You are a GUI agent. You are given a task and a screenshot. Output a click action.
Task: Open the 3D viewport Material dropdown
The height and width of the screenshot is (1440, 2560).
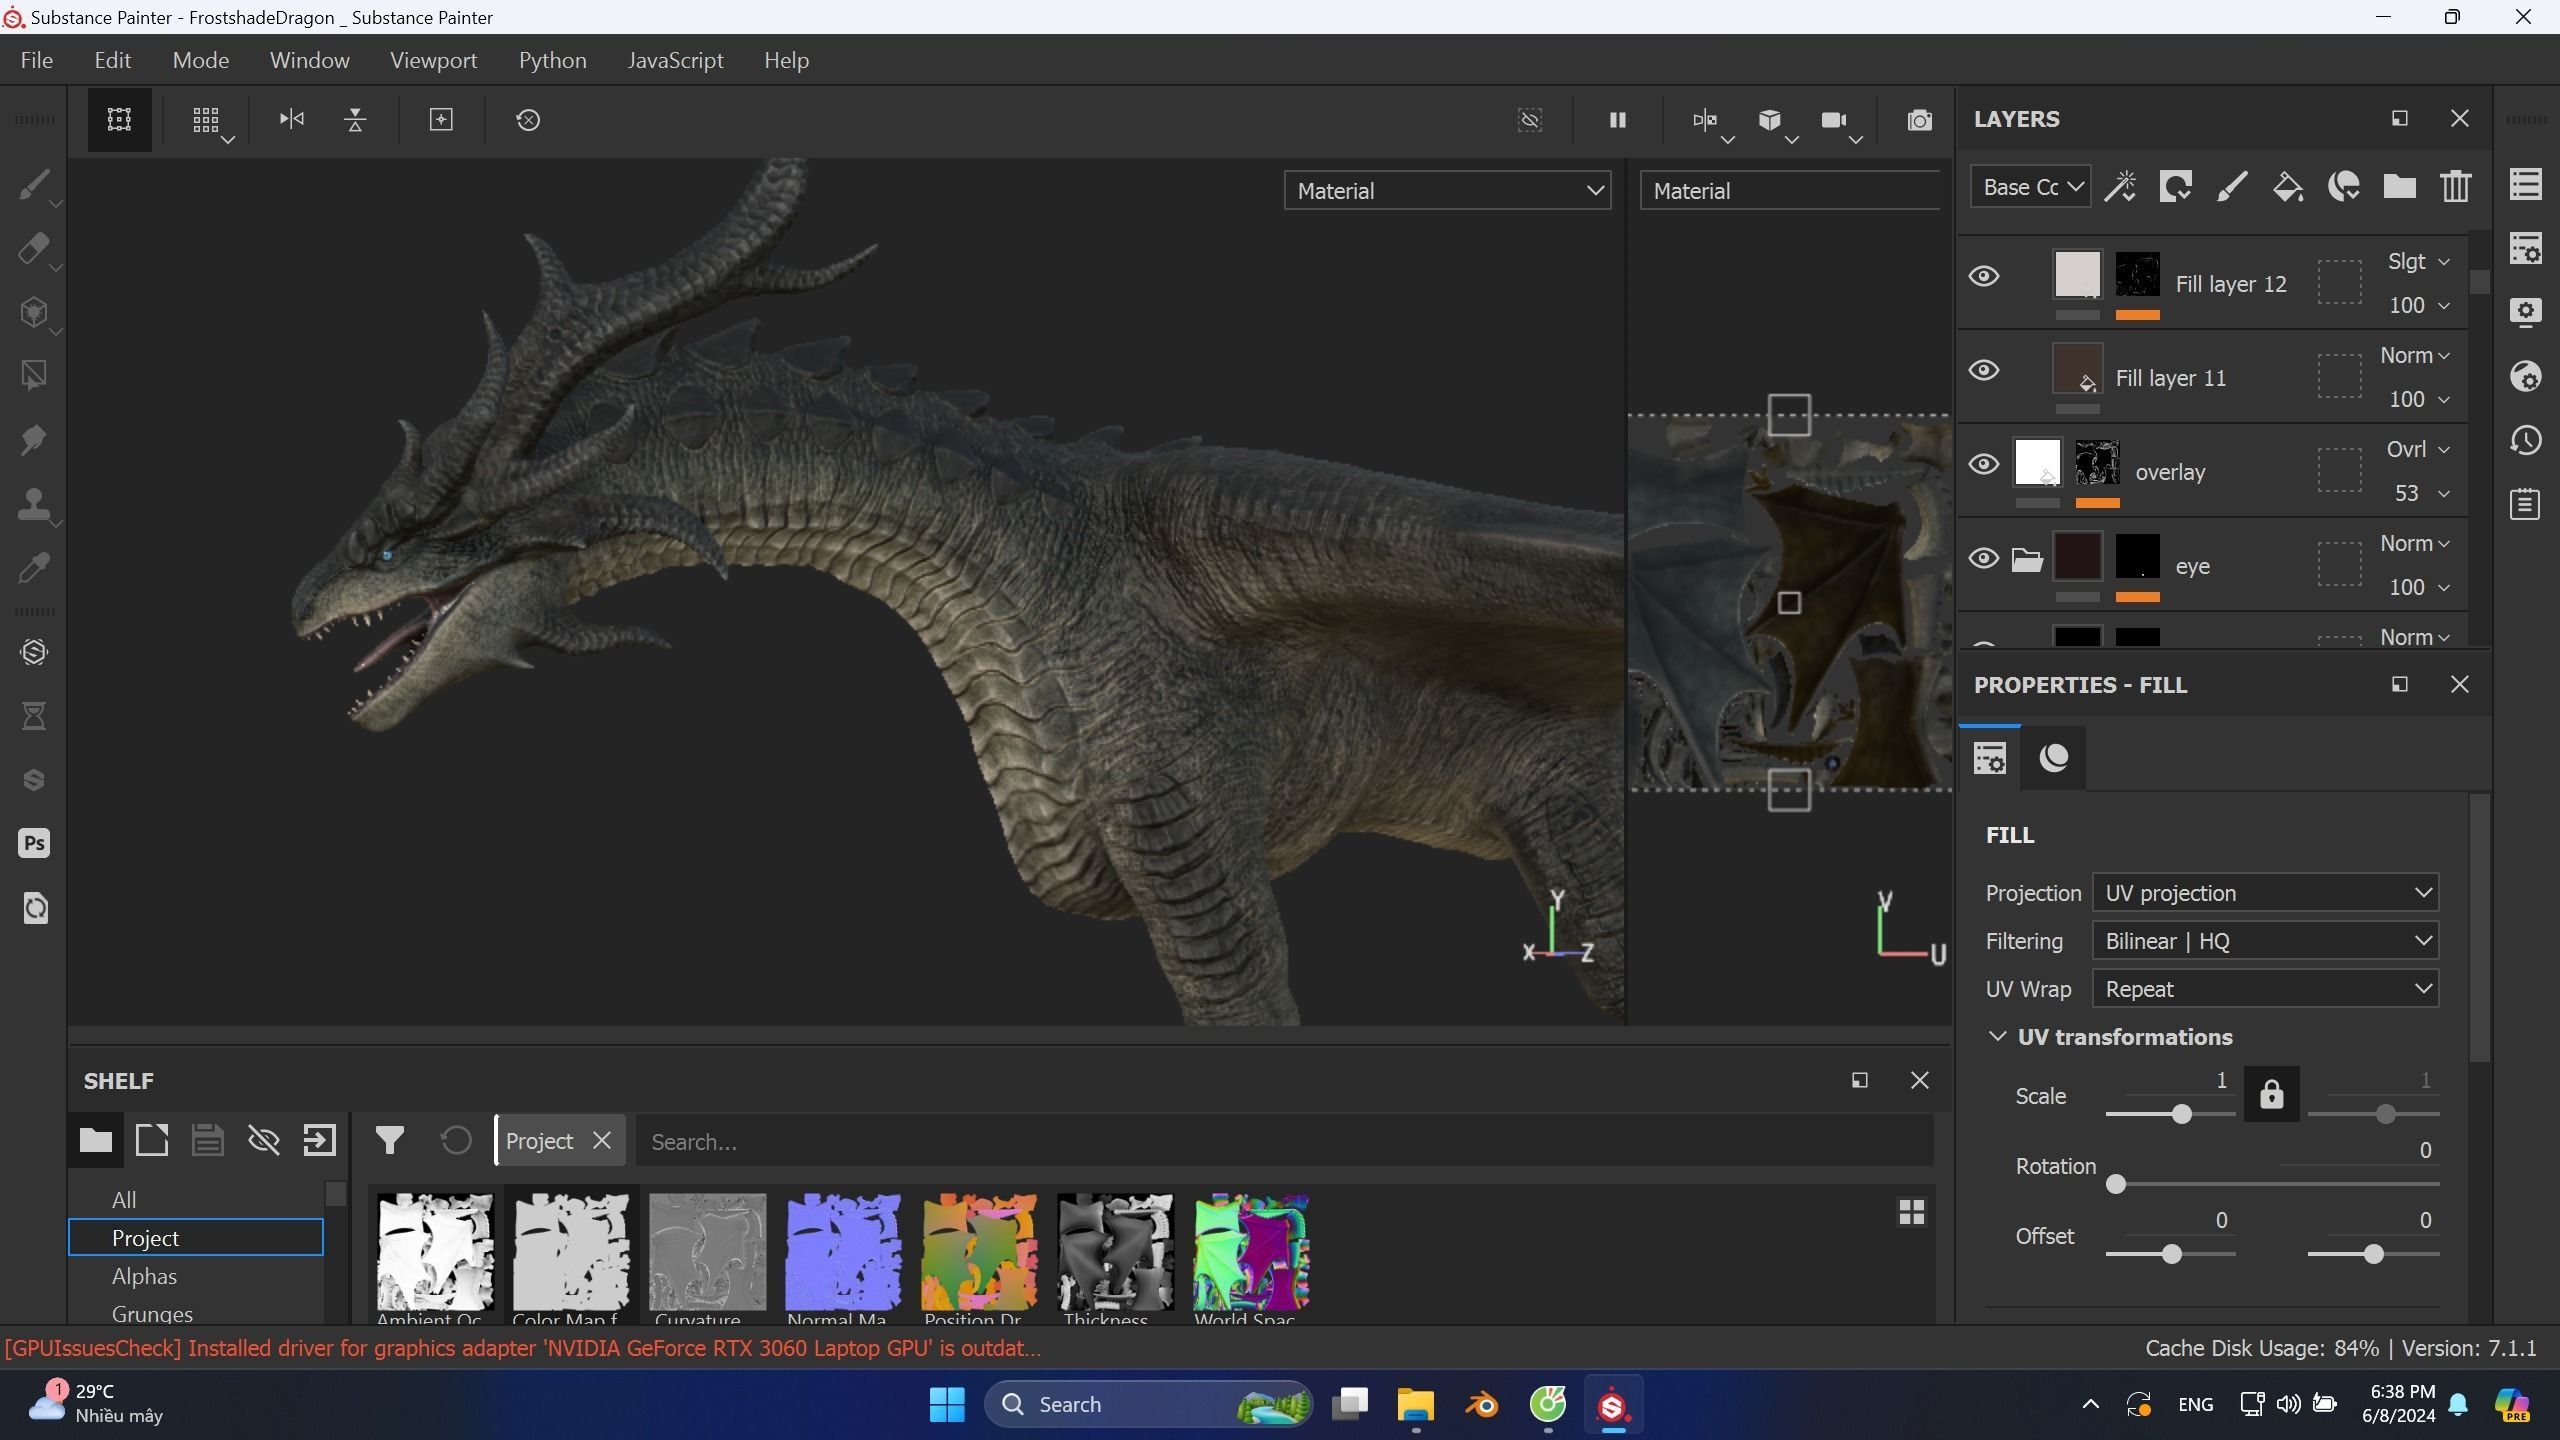click(1447, 190)
